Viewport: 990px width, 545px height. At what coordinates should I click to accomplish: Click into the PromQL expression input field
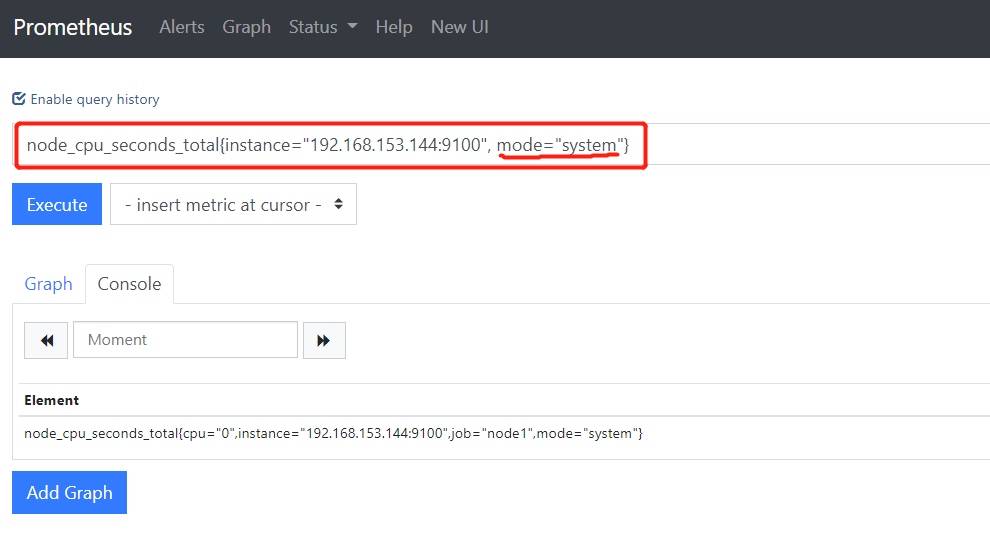[501, 145]
